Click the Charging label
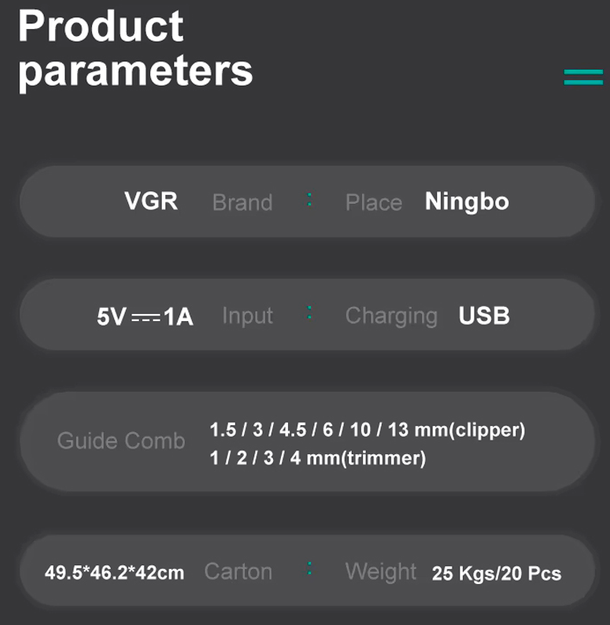Viewport: 610px width, 625px height. point(391,316)
